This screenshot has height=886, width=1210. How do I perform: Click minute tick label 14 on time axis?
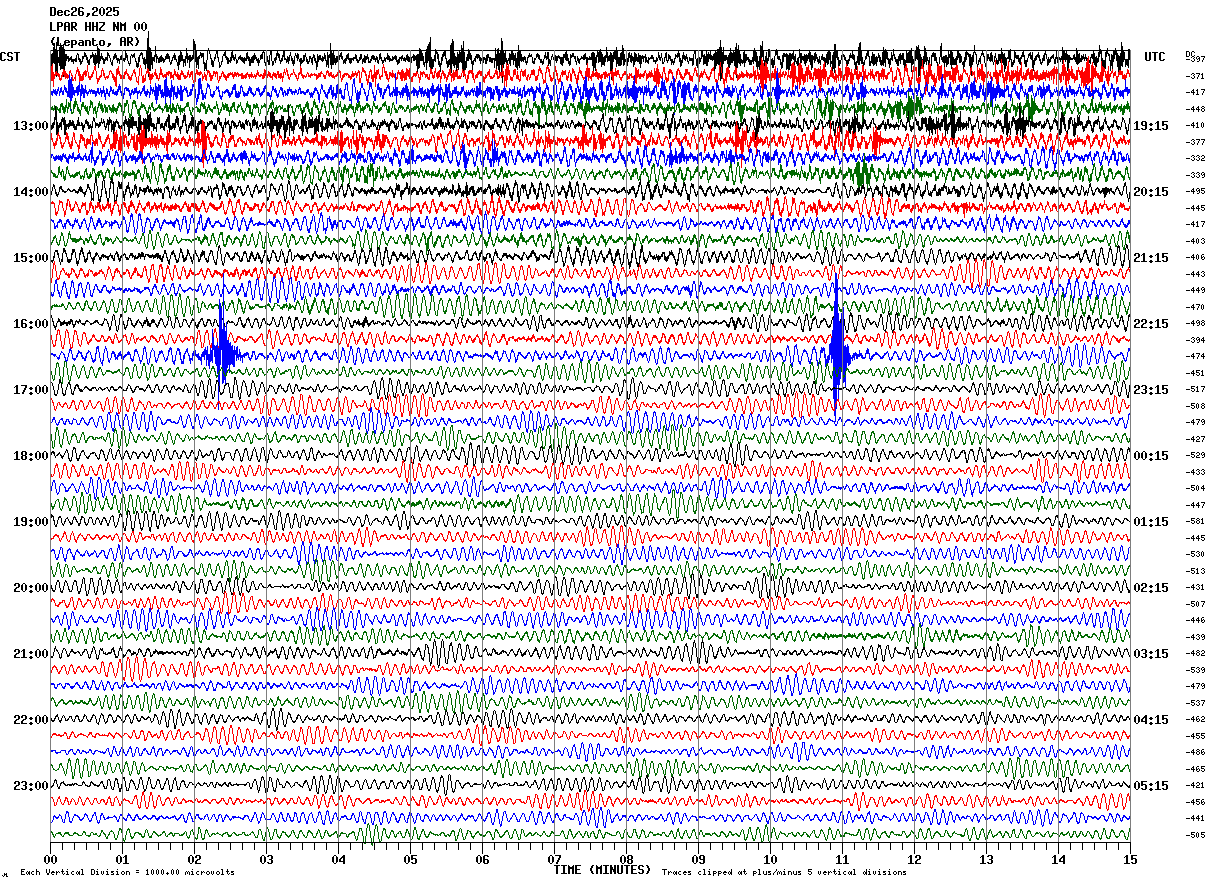pos(1058,859)
